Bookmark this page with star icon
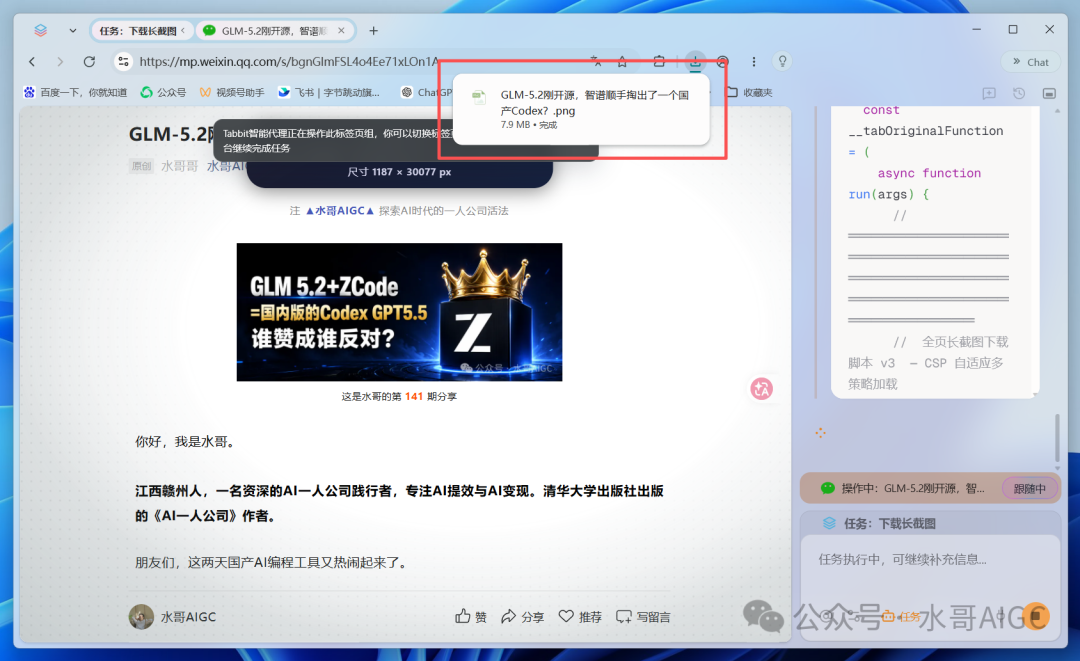Viewport: 1080px width, 661px height. pos(622,62)
